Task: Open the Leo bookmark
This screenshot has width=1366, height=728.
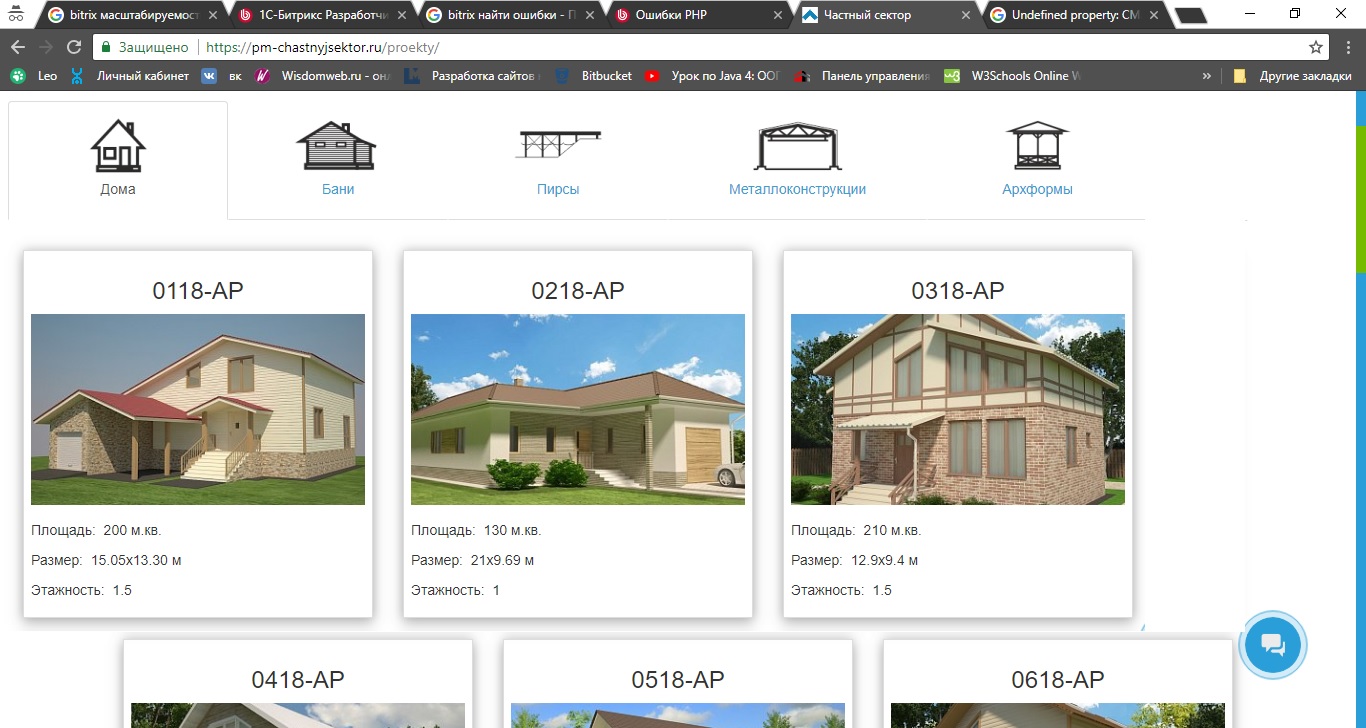Action: click(34, 76)
